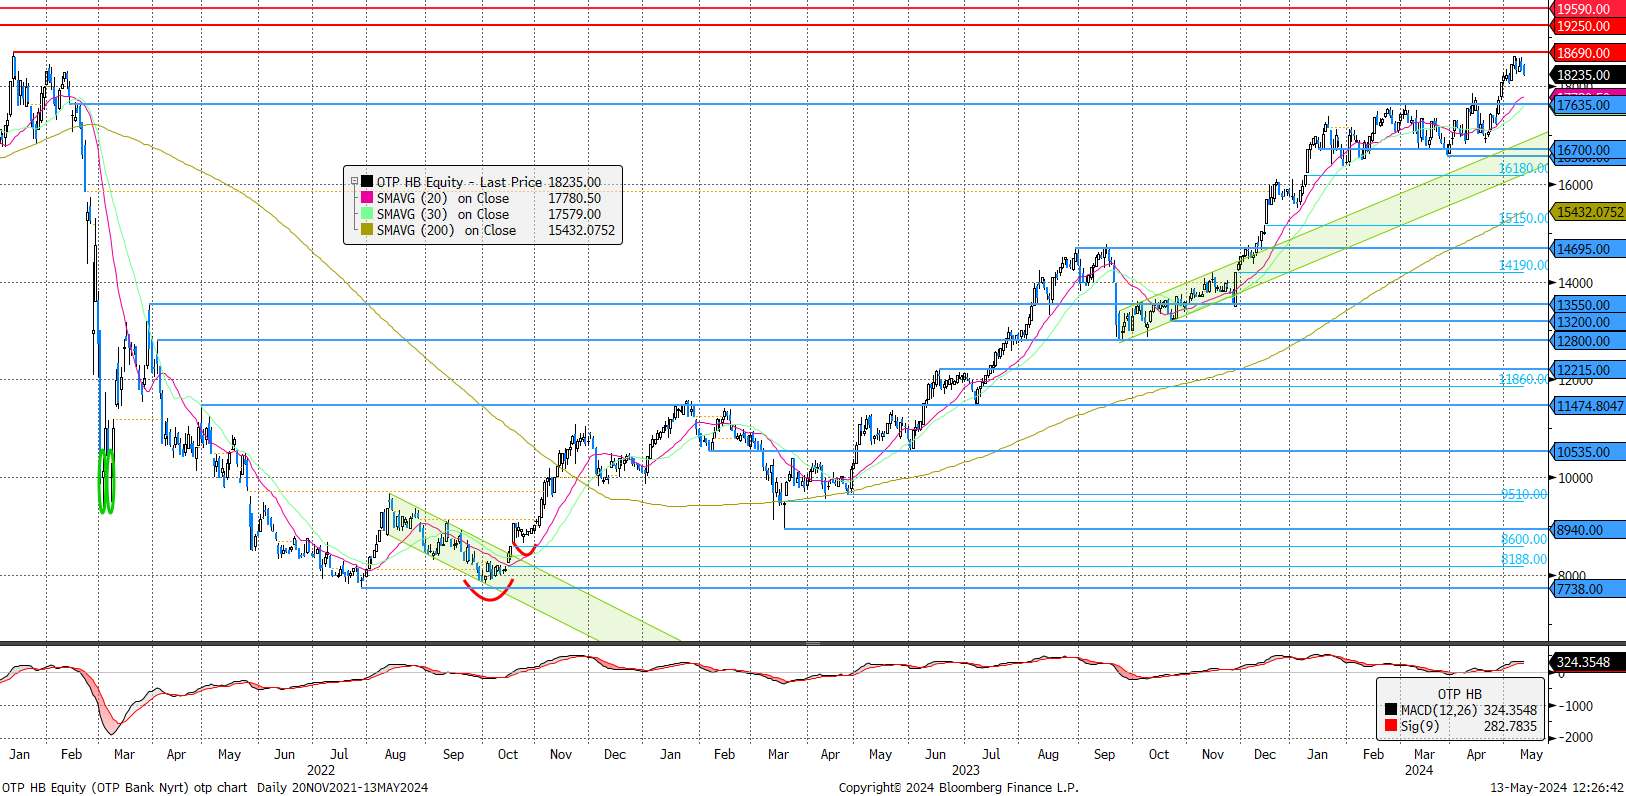This screenshot has height=796, width=1626.
Task: Click the blue 7738.00 level label
Action: (x=1589, y=589)
